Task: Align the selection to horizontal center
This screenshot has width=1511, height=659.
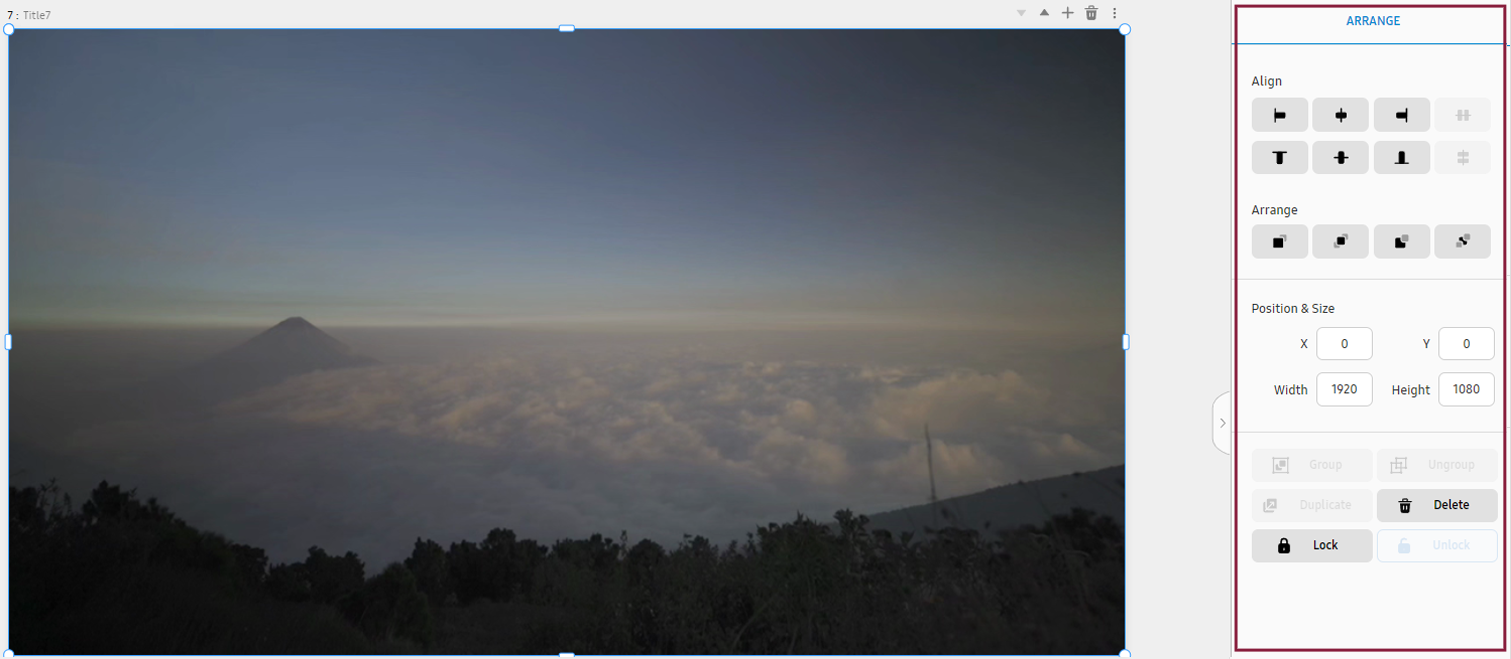Action: 1340,116
